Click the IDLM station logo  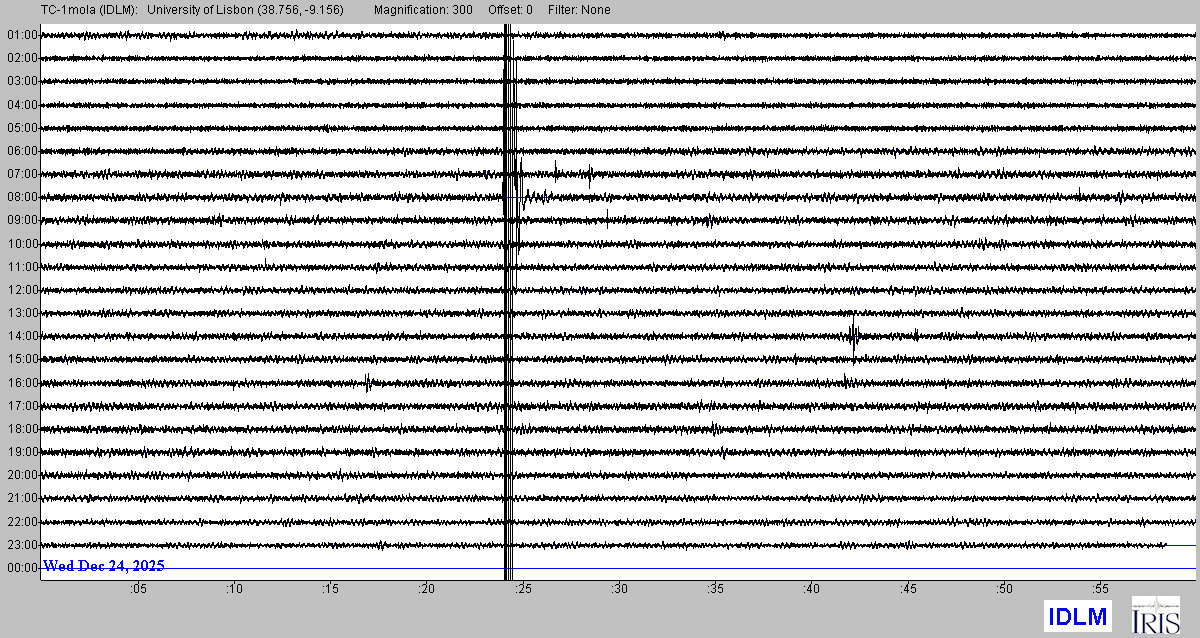[1078, 617]
